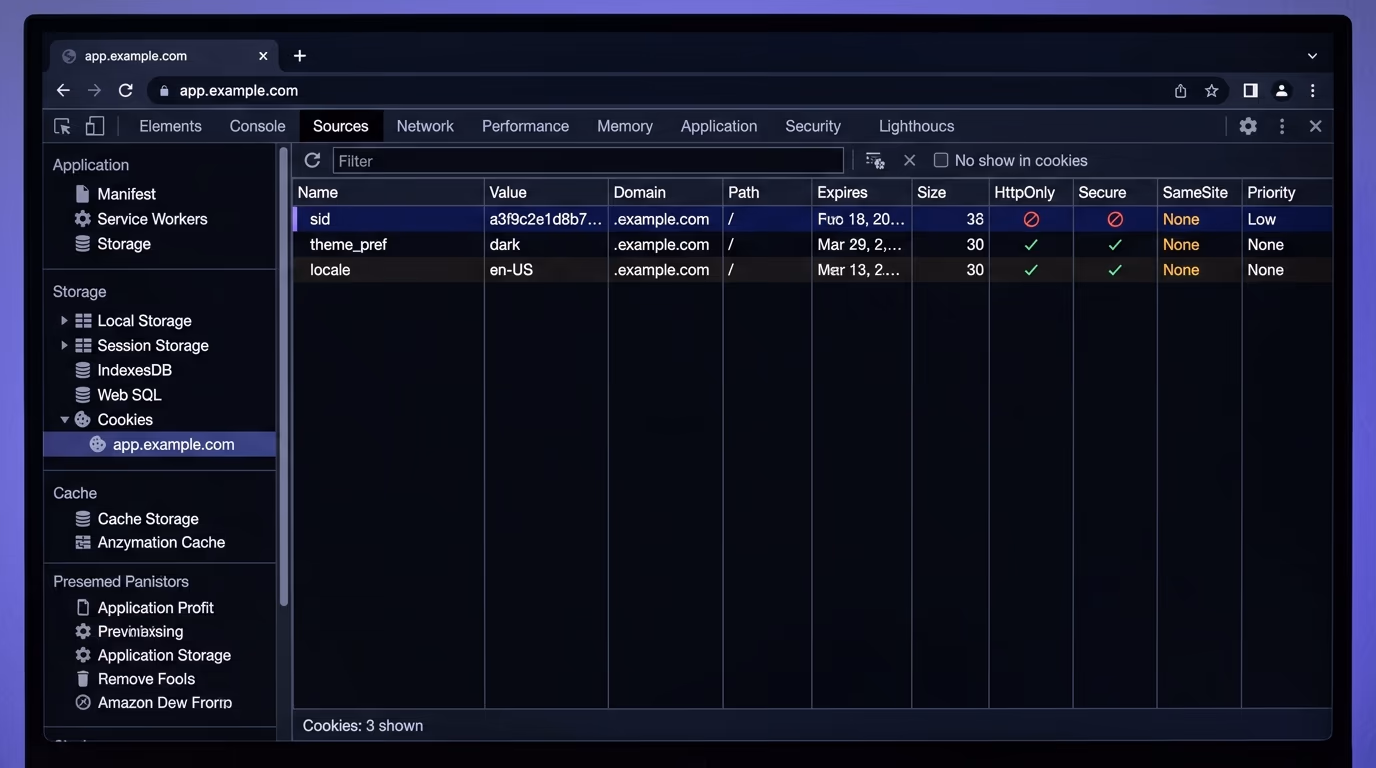Switch to the Application tab
This screenshot has width=1376, height=768.
(x=719, y=126)
